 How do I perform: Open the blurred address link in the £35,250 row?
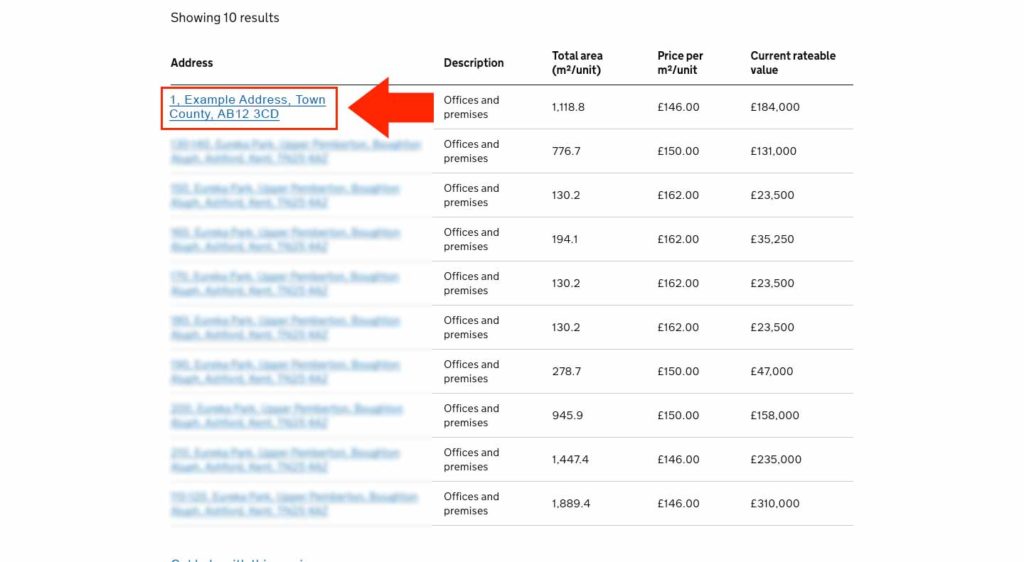(x=285, y=240)
